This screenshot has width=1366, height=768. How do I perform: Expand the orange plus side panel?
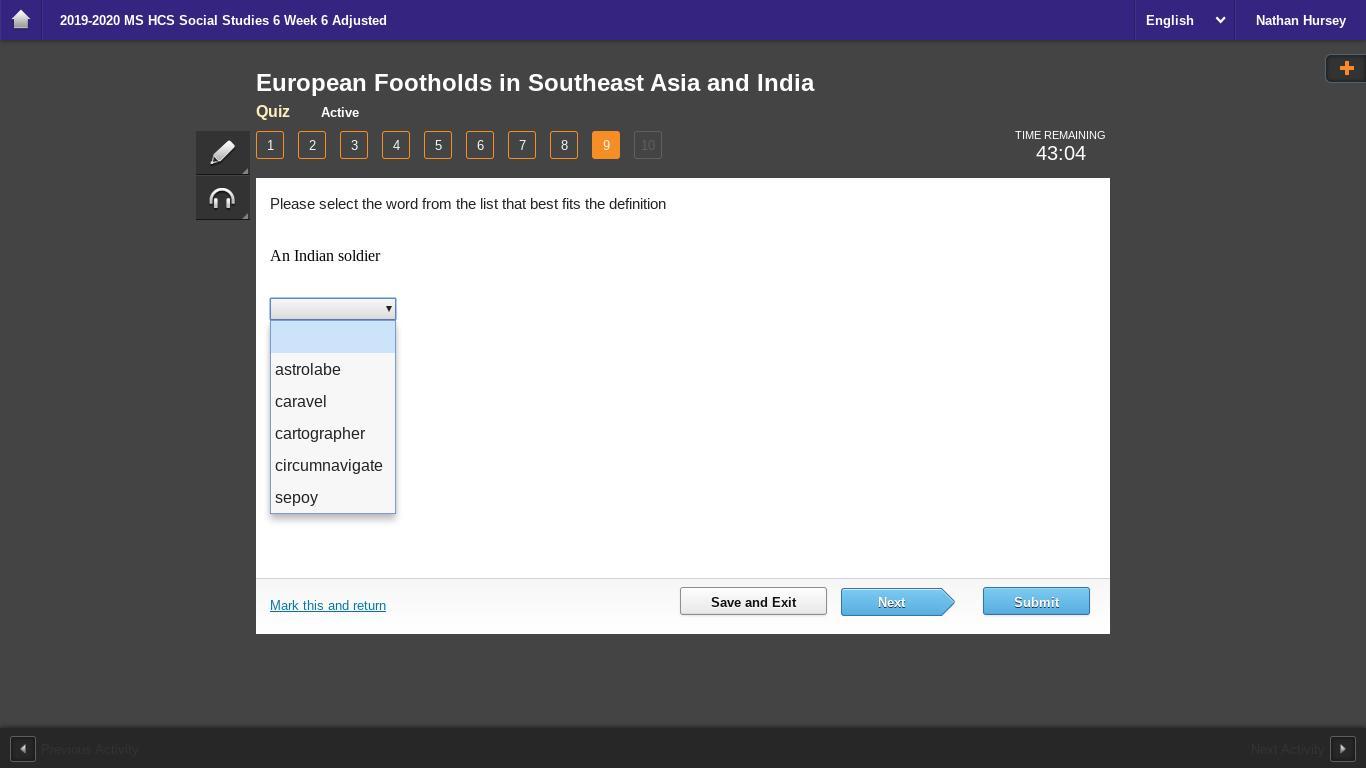[1346, 68]
